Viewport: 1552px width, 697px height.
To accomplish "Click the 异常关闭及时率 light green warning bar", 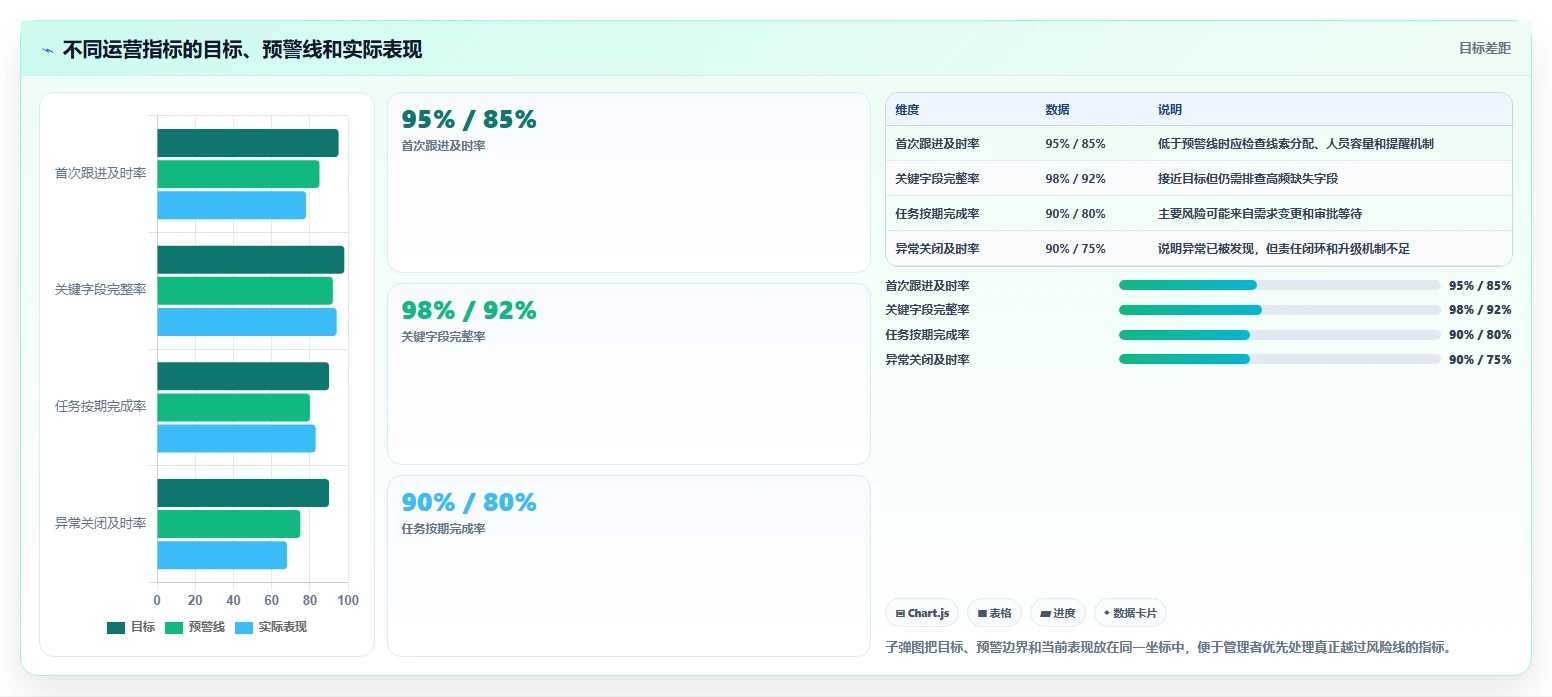I will pyautogui.click(x=229, y=524).
